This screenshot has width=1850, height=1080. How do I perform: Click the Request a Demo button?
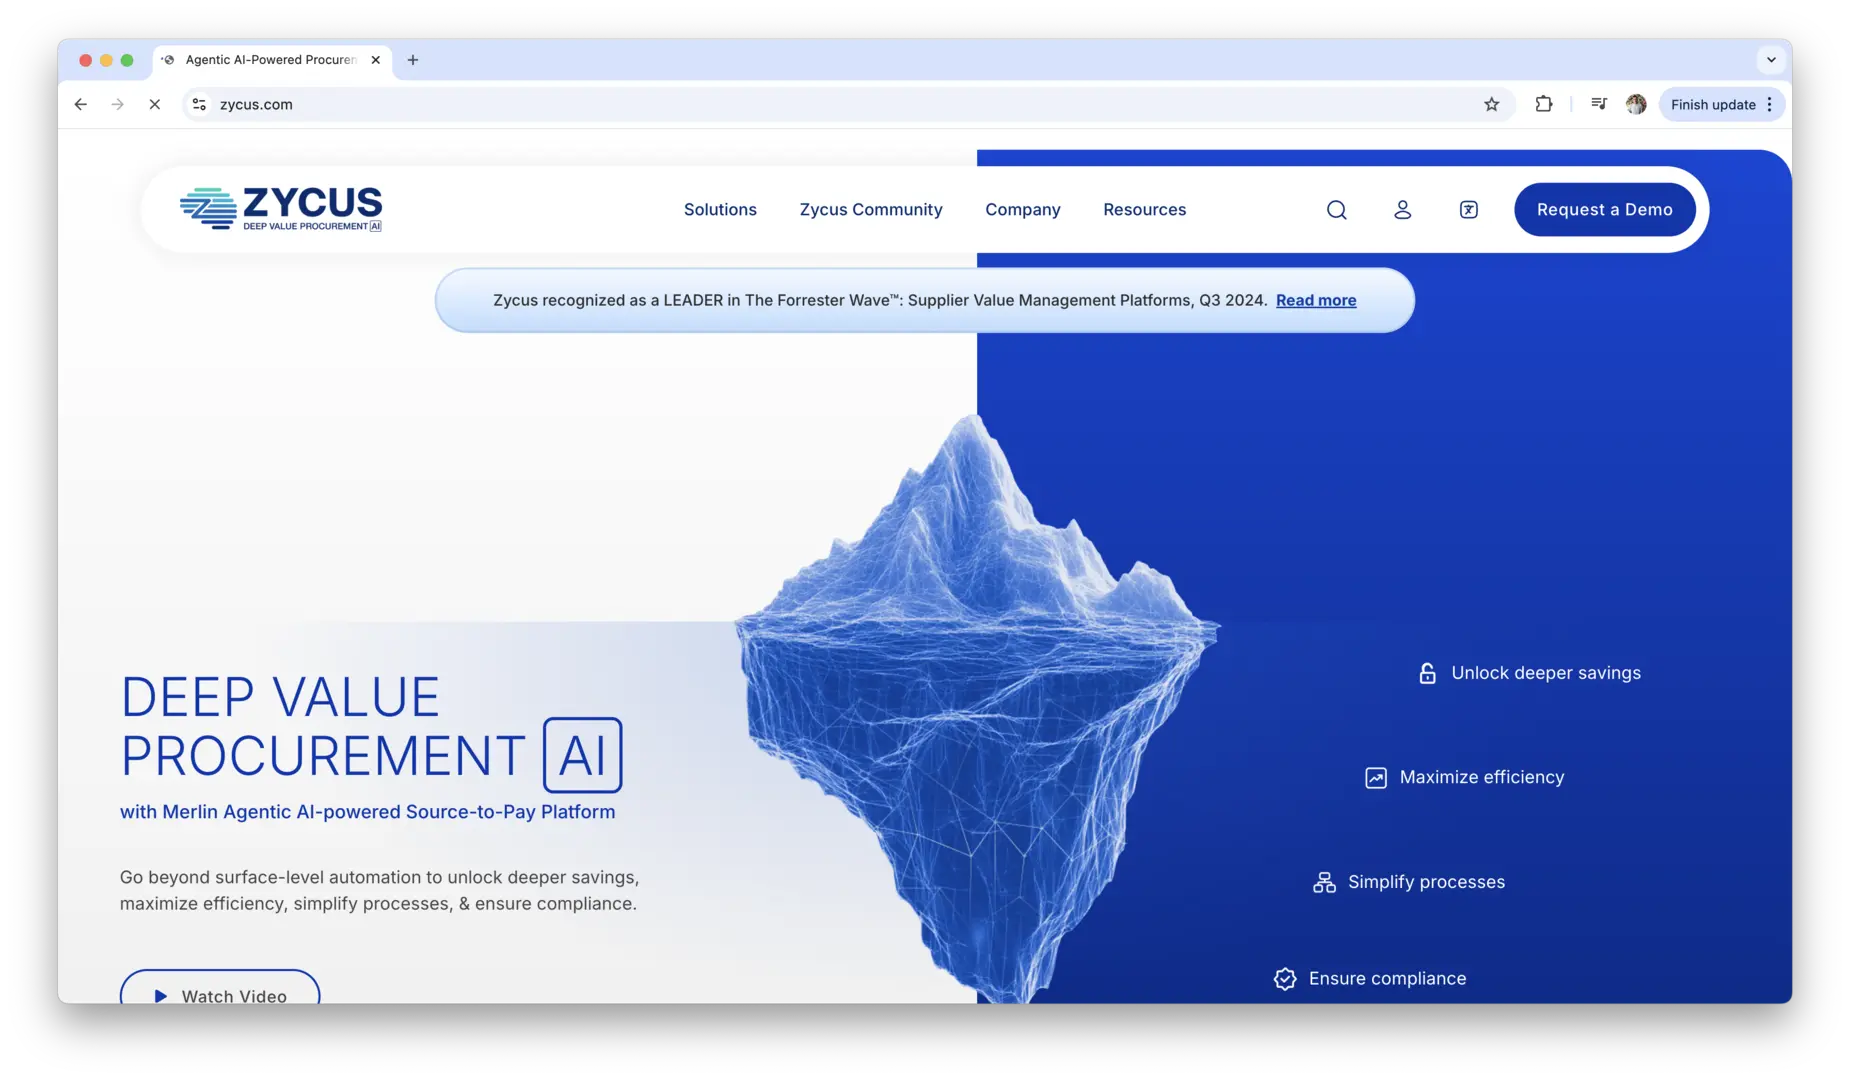[1605, 210]
